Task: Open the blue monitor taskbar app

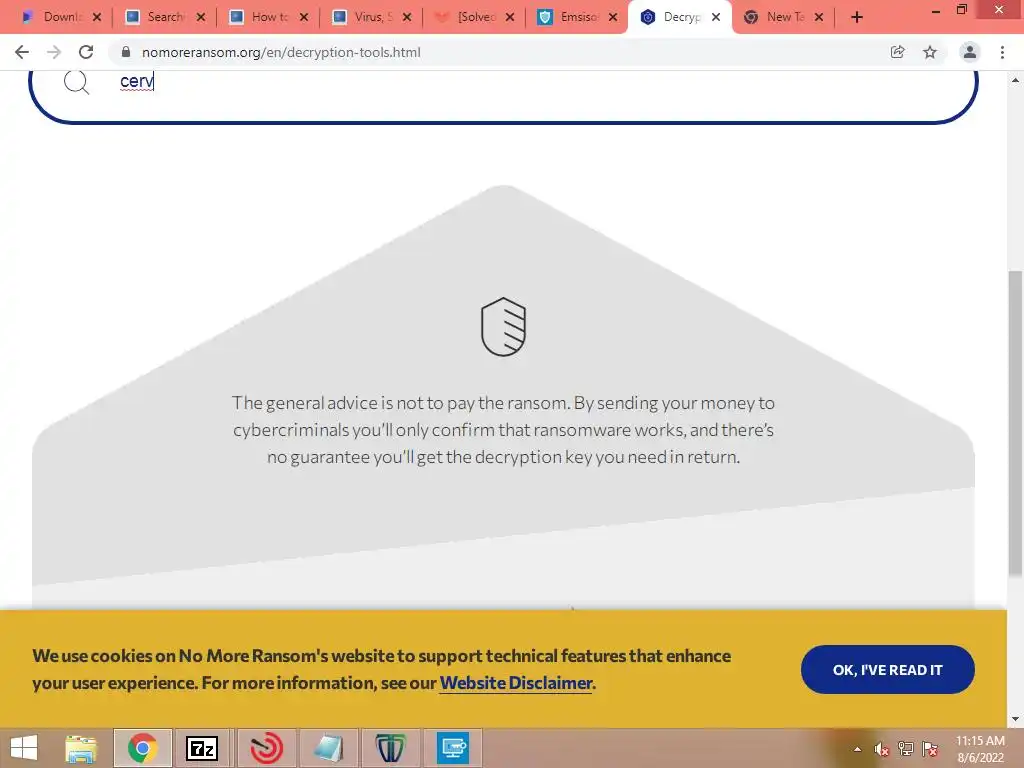Action: click(453, 748)
